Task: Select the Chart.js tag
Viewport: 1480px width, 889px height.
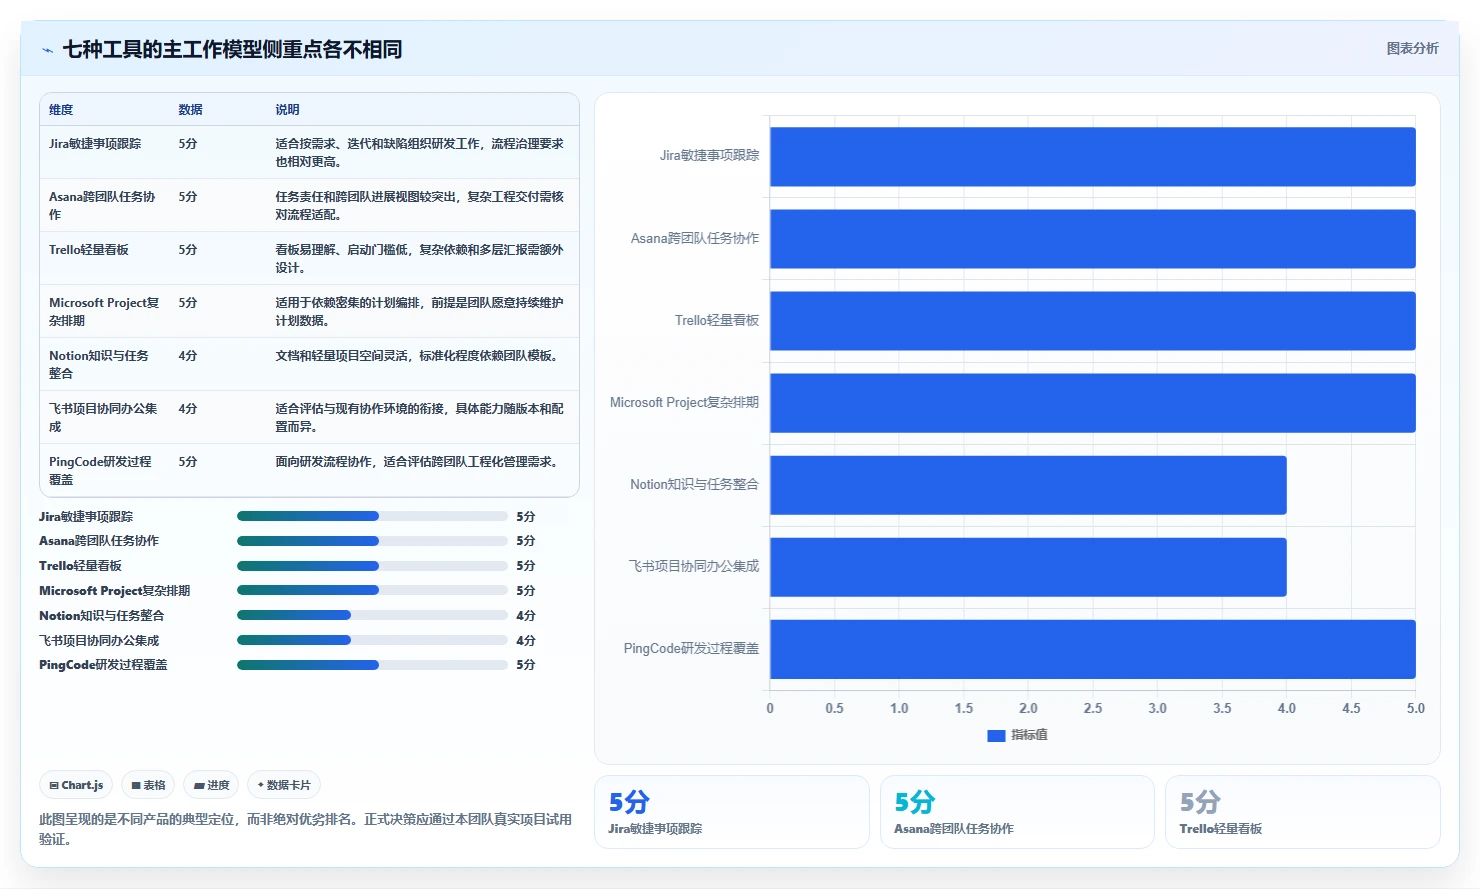Action: point(76,785)
